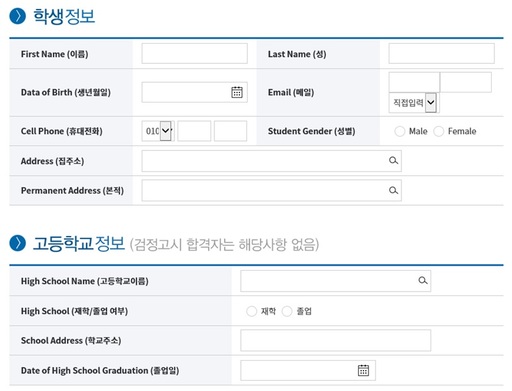Open the graduation date calendar picker
The height and width of the screenshot is (391, 512).
[x=363, y=370]
